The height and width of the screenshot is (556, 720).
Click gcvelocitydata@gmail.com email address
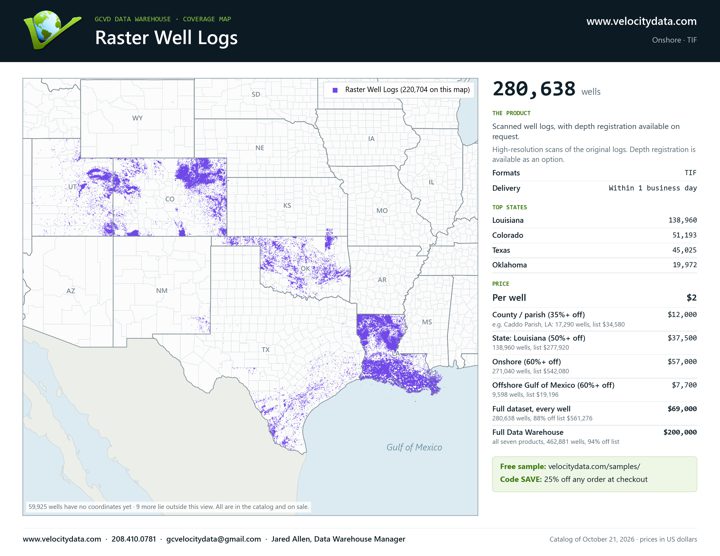[214, 539]
